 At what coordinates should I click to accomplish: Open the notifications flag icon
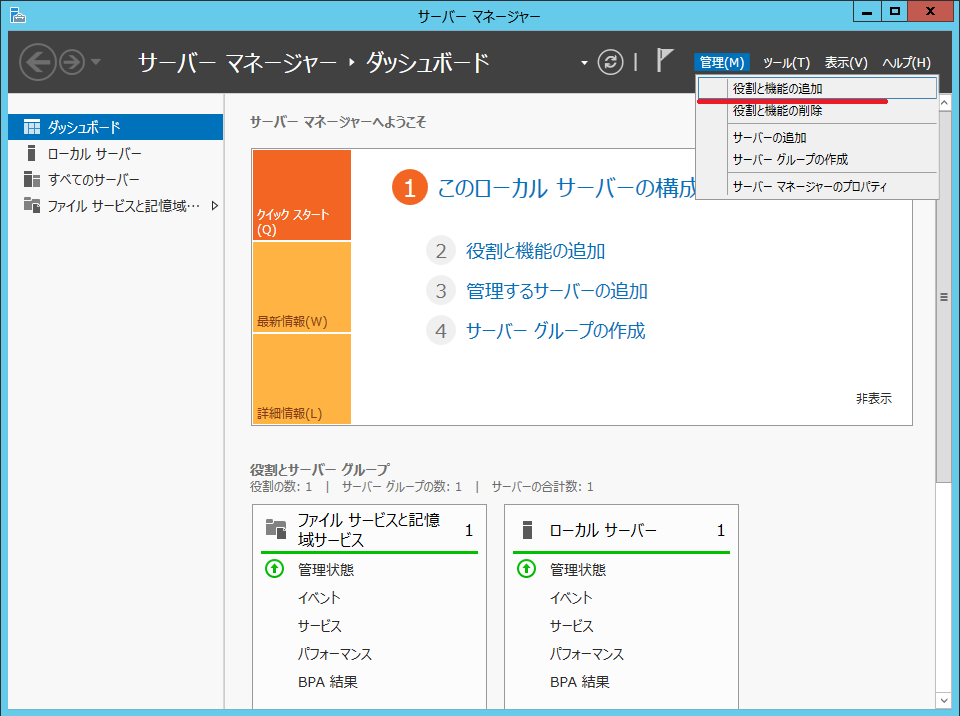[x=664, y=60]
